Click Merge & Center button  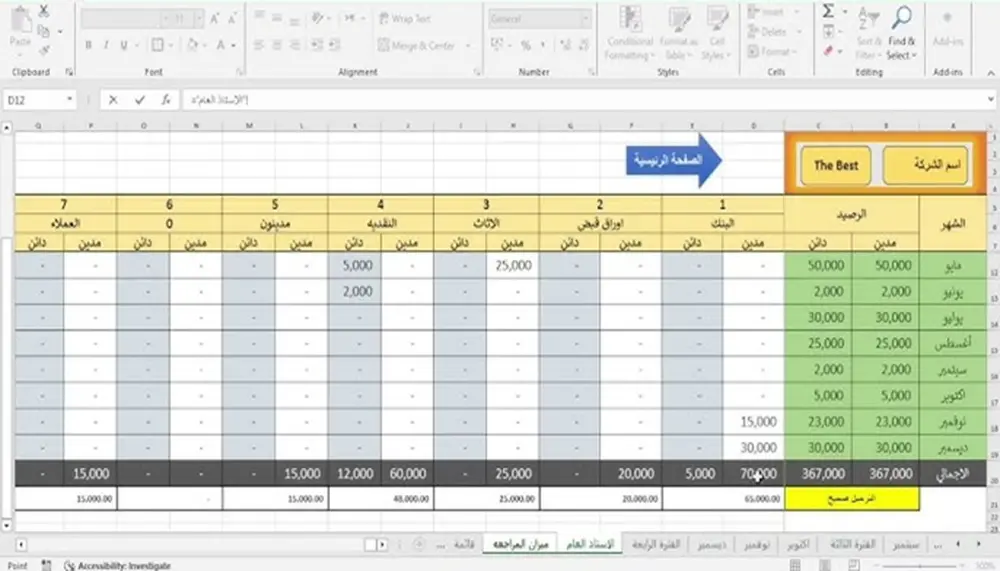click(x=416, y=45)
